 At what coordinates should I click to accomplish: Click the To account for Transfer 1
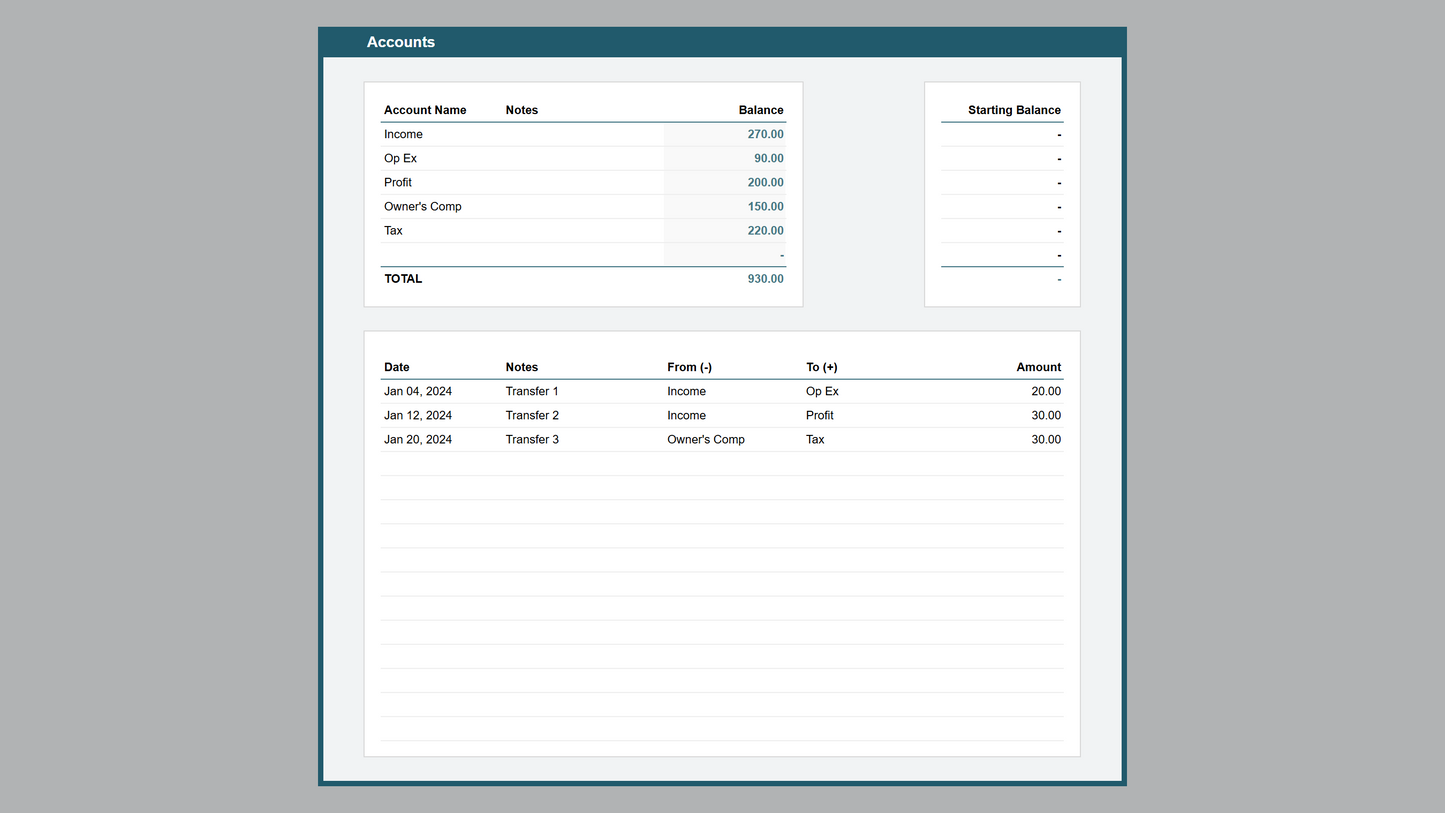coord(822,391)
